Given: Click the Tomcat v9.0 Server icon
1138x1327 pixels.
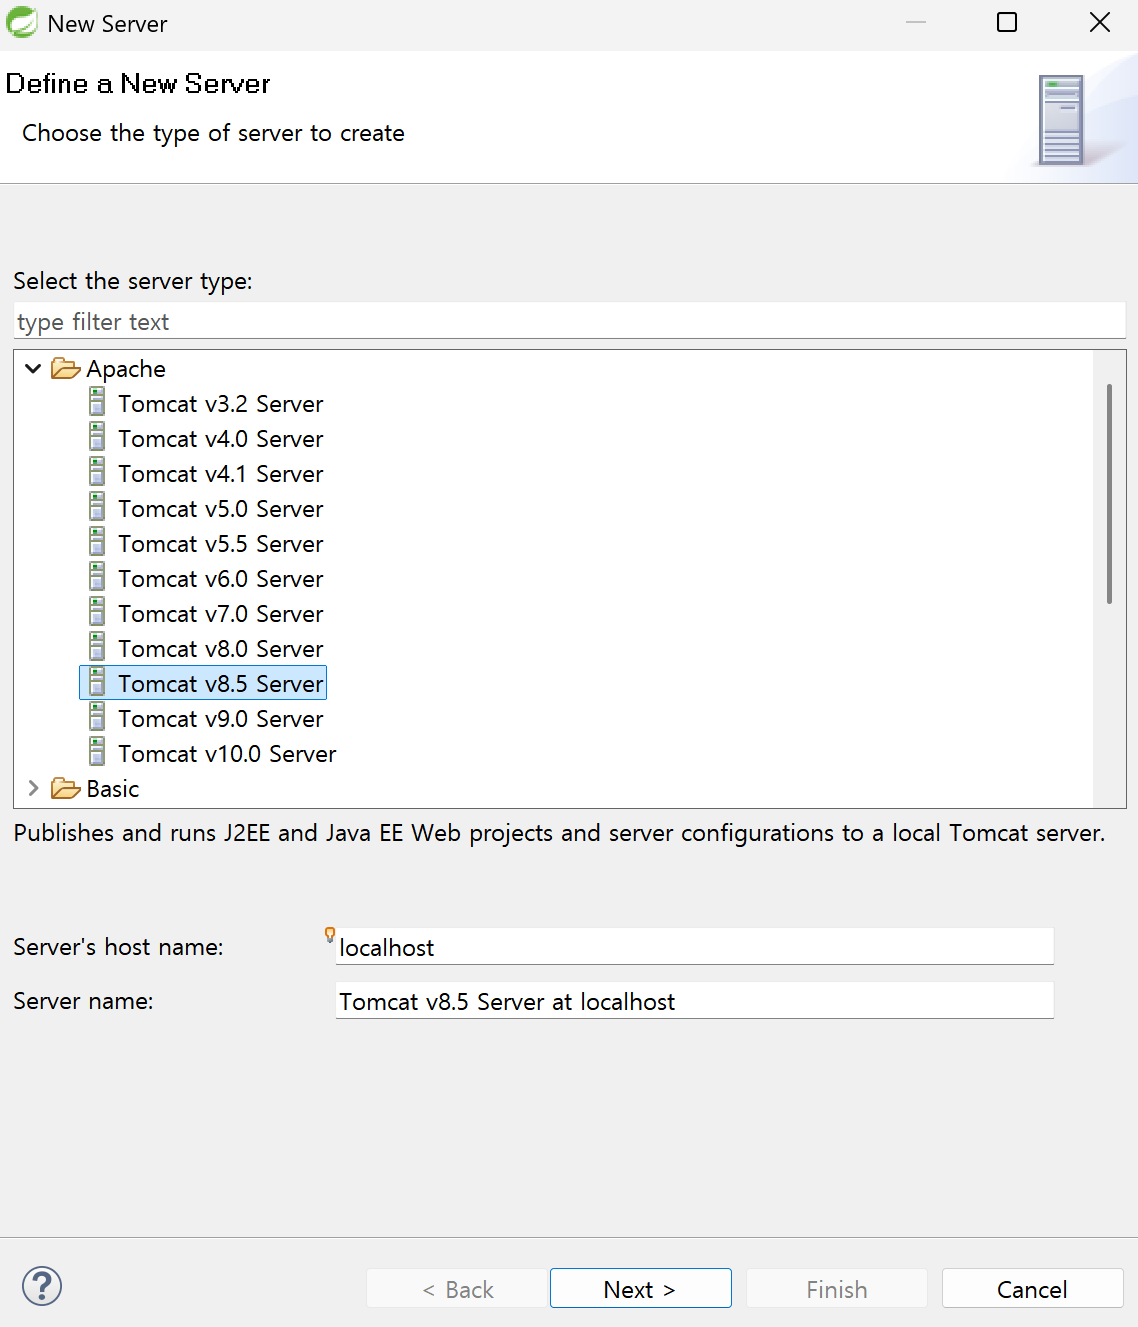Looking at the screenshot, I should coord(97,717).
